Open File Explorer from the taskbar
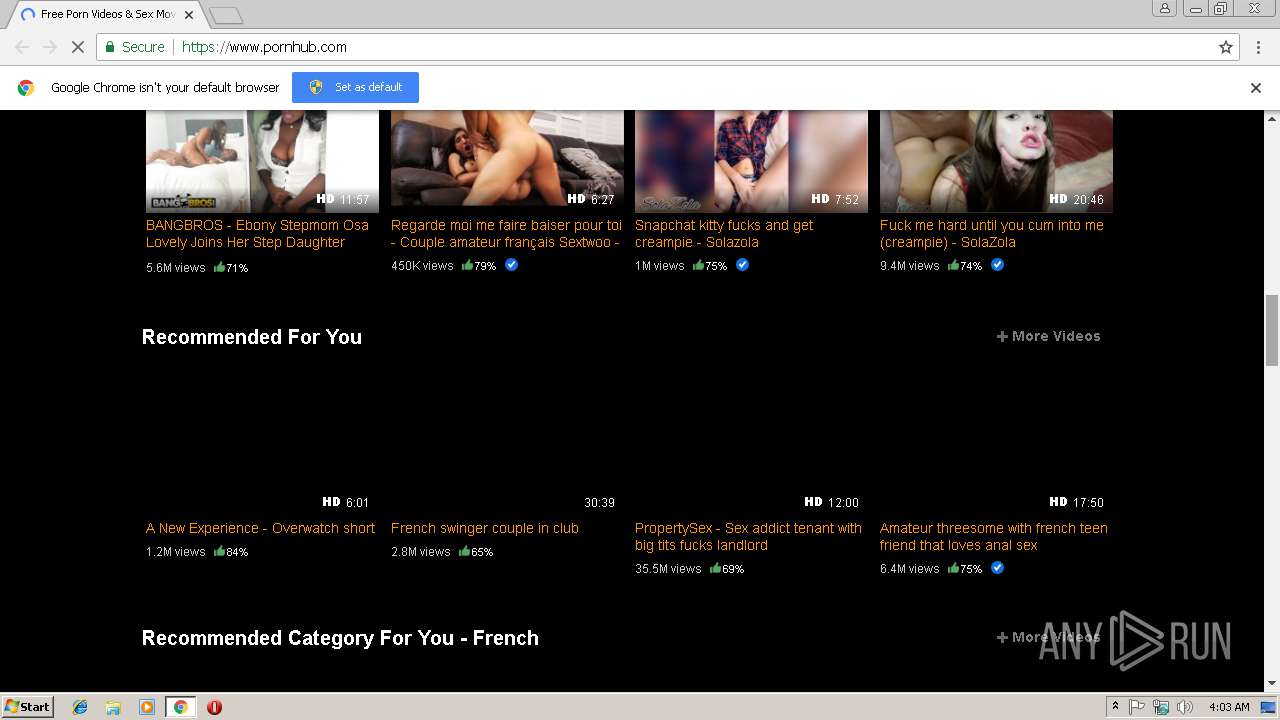Image resolution: width=1280 pixels, height=720 pixels. (x=113, y=707)
